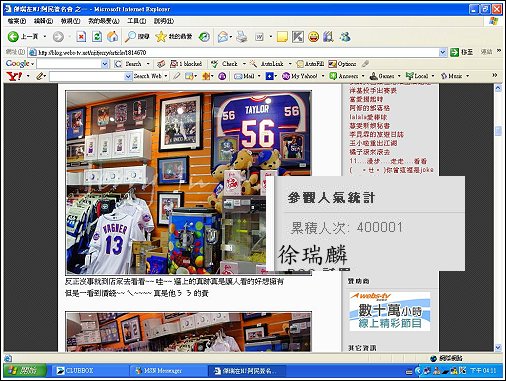This screenshot has width=506, height=381.
Task: Click the yellow smiley face icon
Action: pos(313,37)
